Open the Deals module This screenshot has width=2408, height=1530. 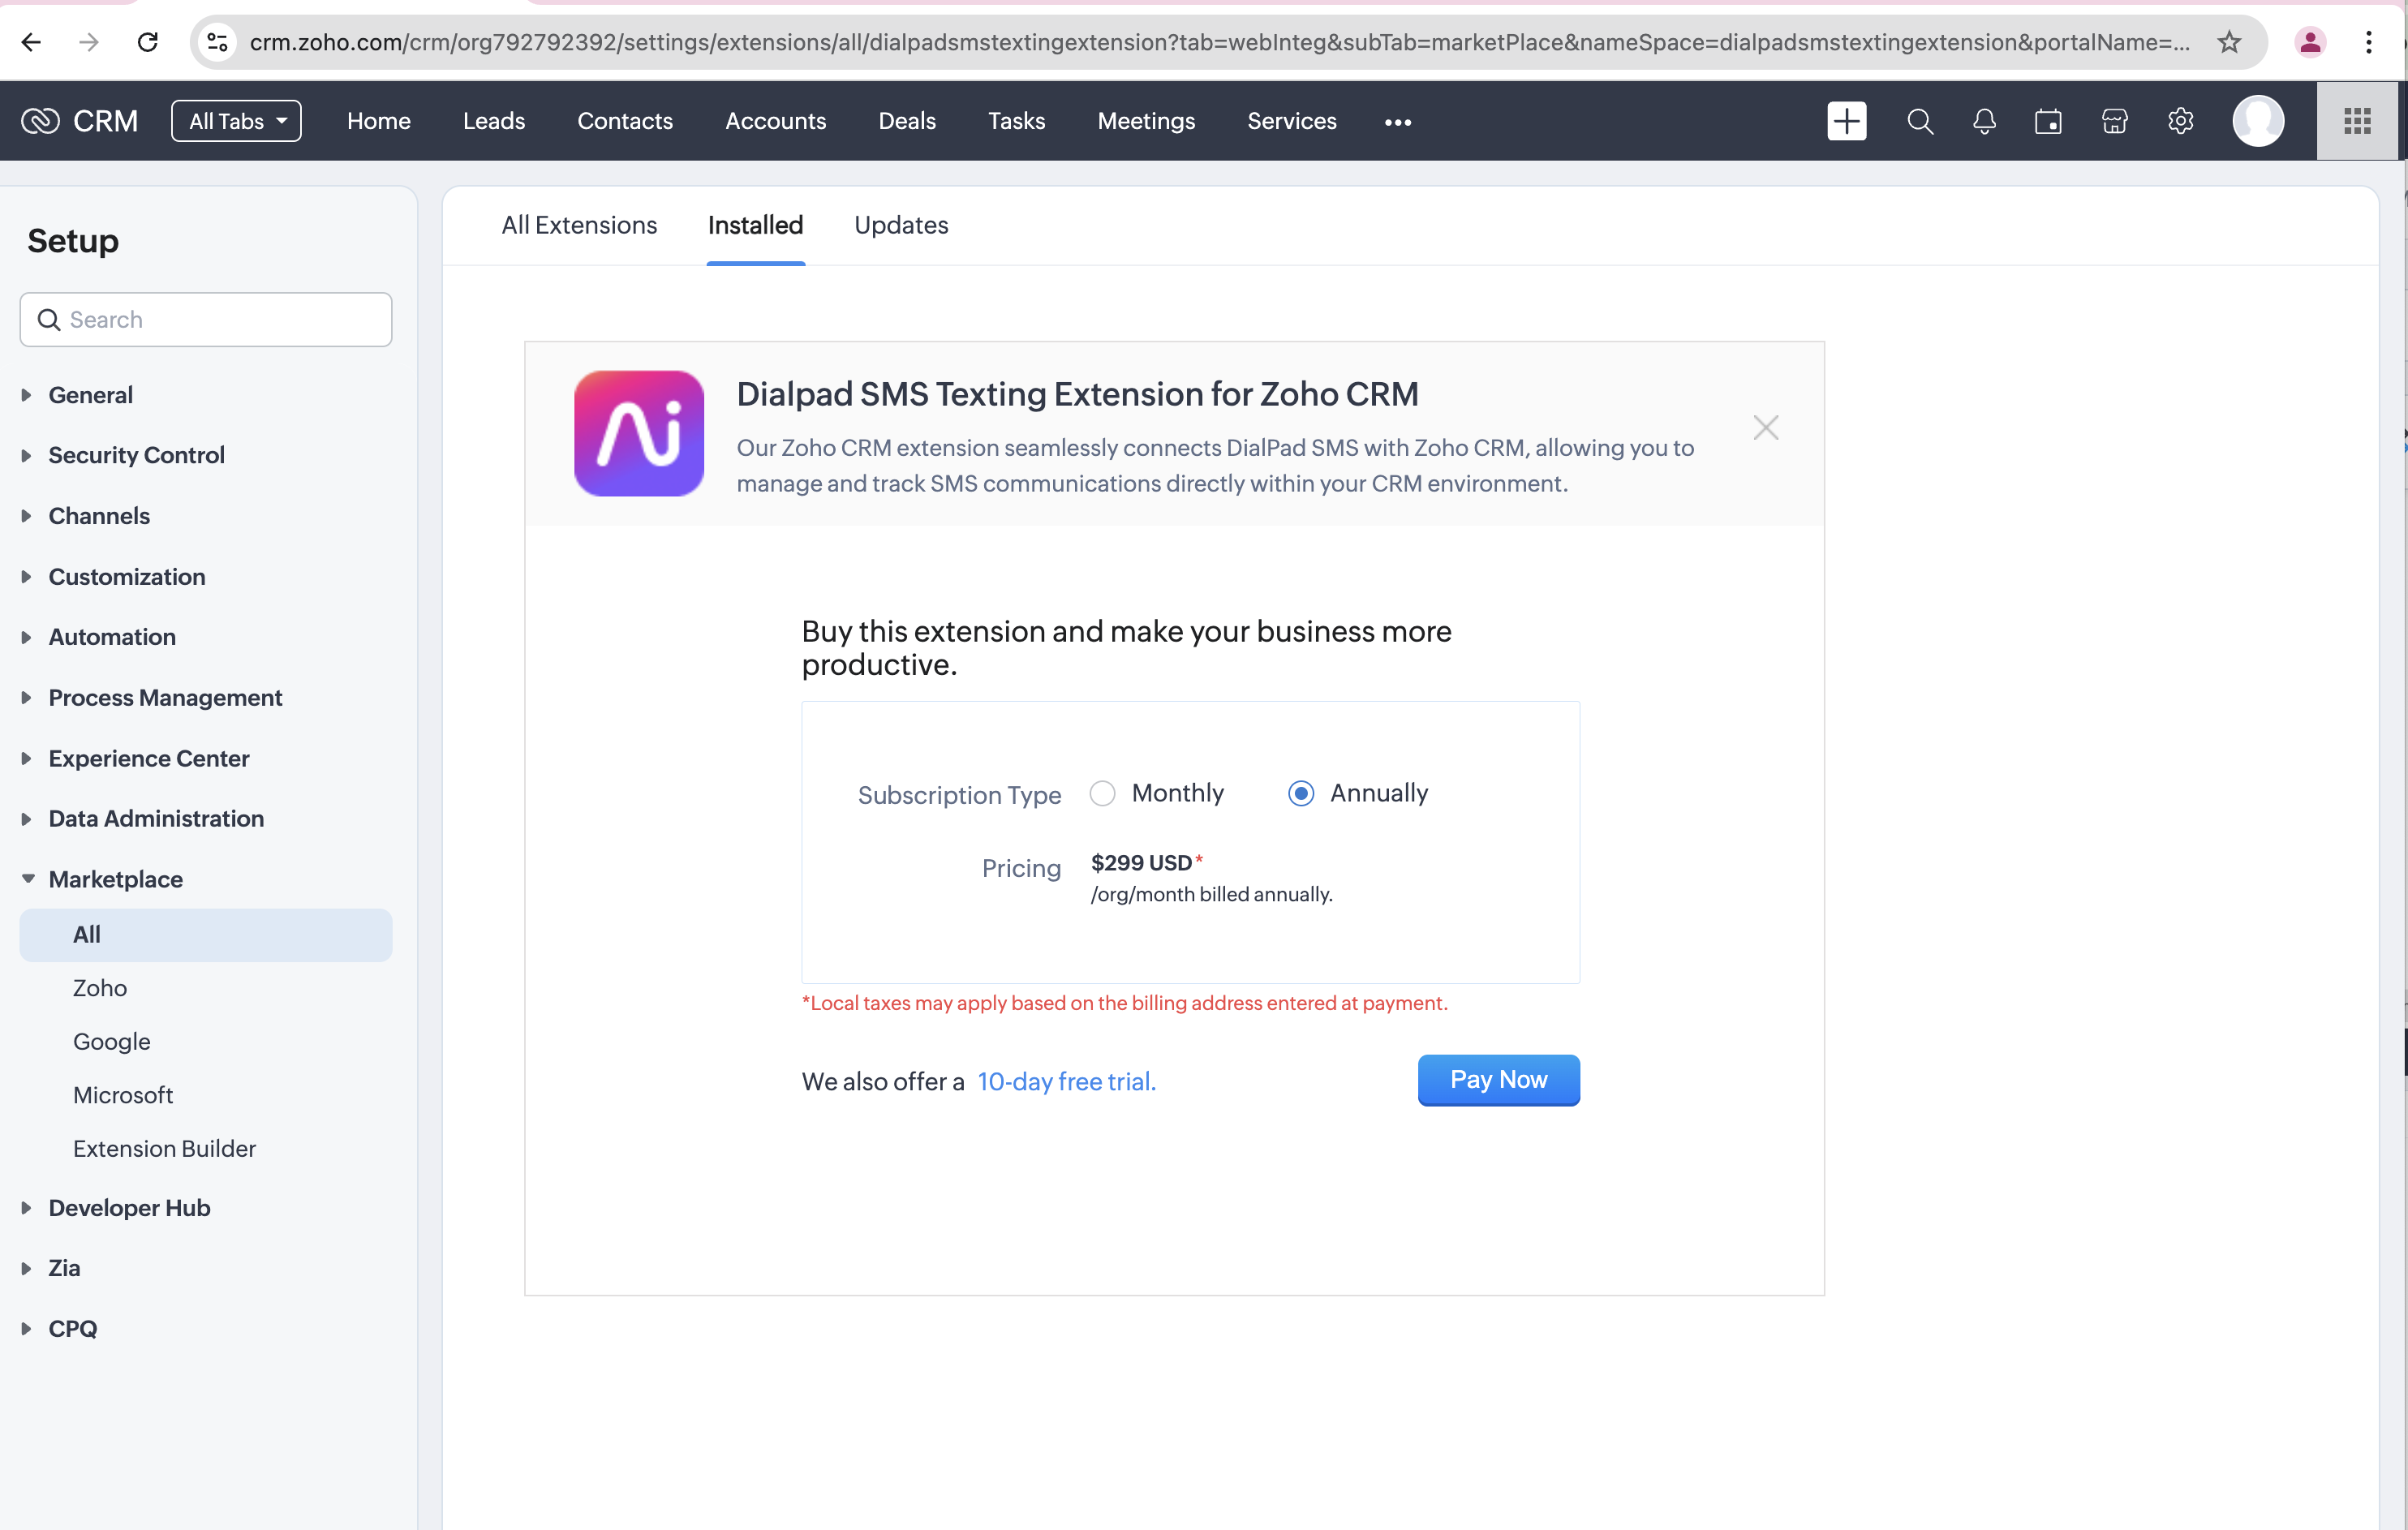pyautogui.click(x=907, y=121)
